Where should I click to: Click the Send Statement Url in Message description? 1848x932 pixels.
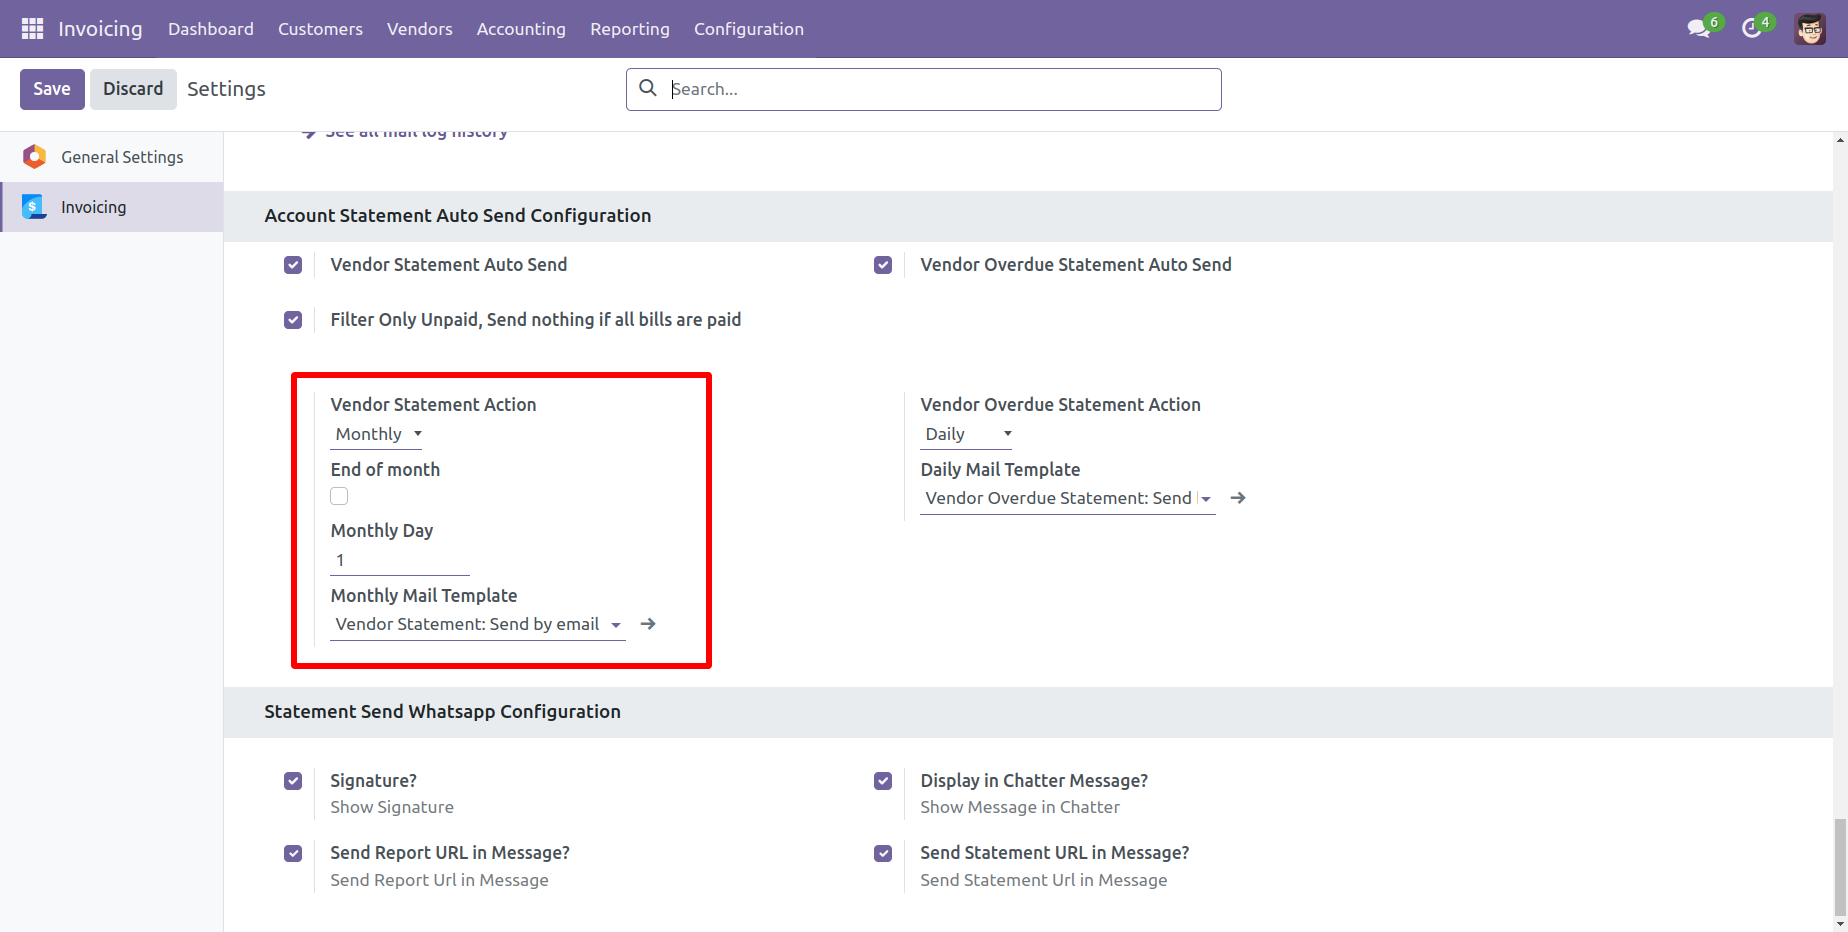1044,880
